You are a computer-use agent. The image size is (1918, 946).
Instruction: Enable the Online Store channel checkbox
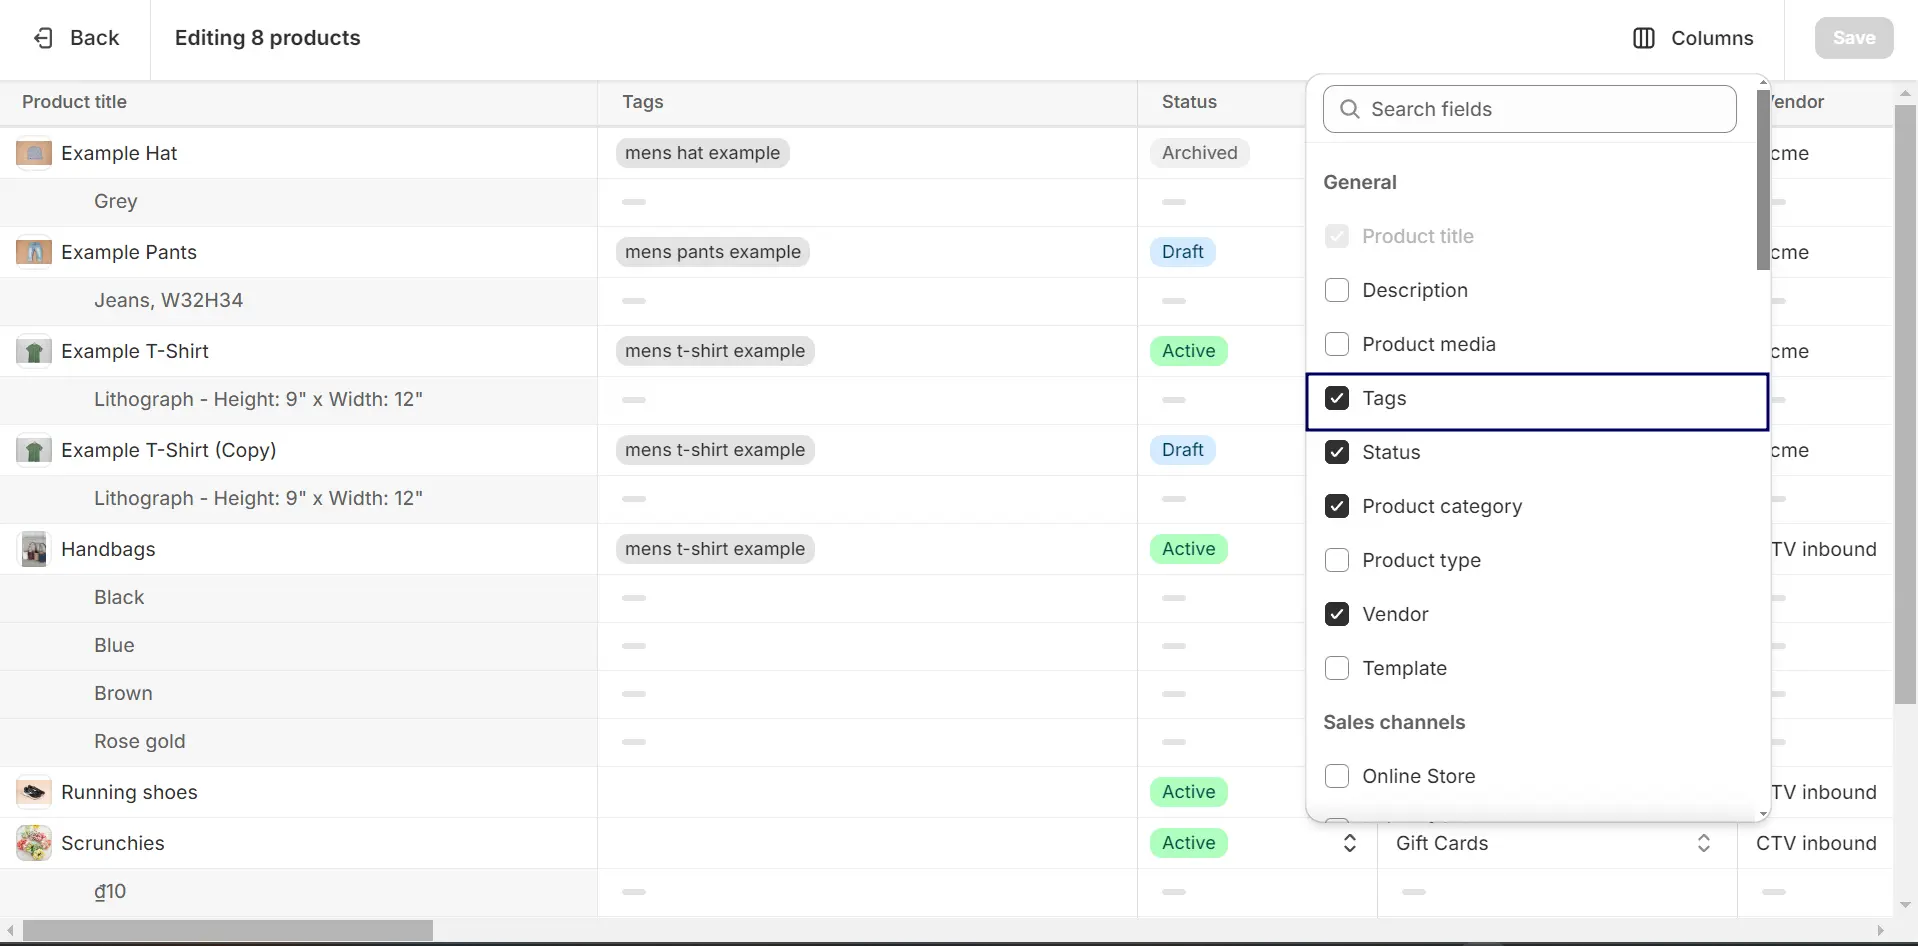tap(1336, 776)
